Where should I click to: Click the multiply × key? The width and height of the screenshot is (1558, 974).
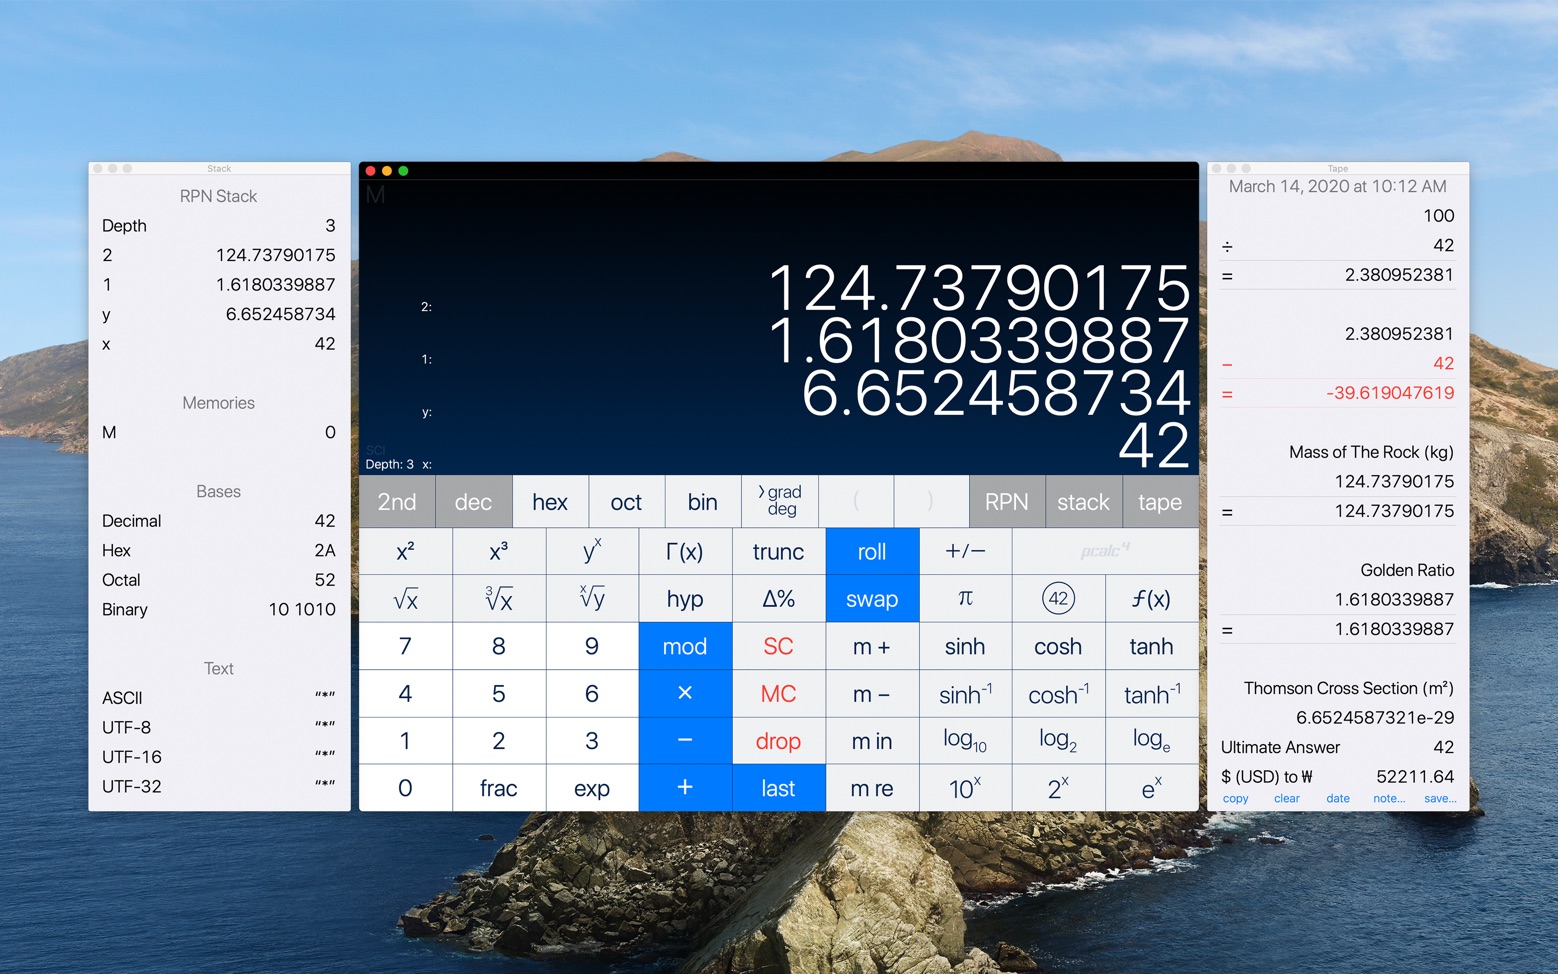(685, 693)
